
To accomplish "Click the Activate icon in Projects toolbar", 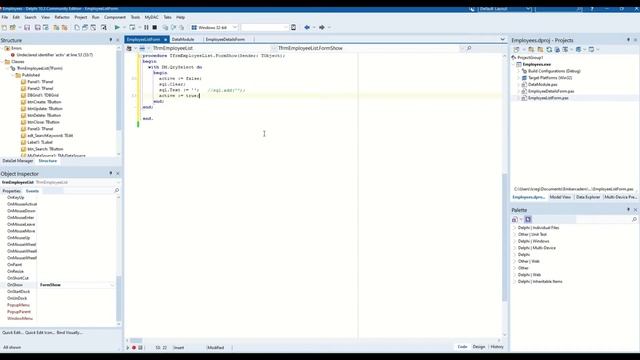I will [x=517, y=49].
